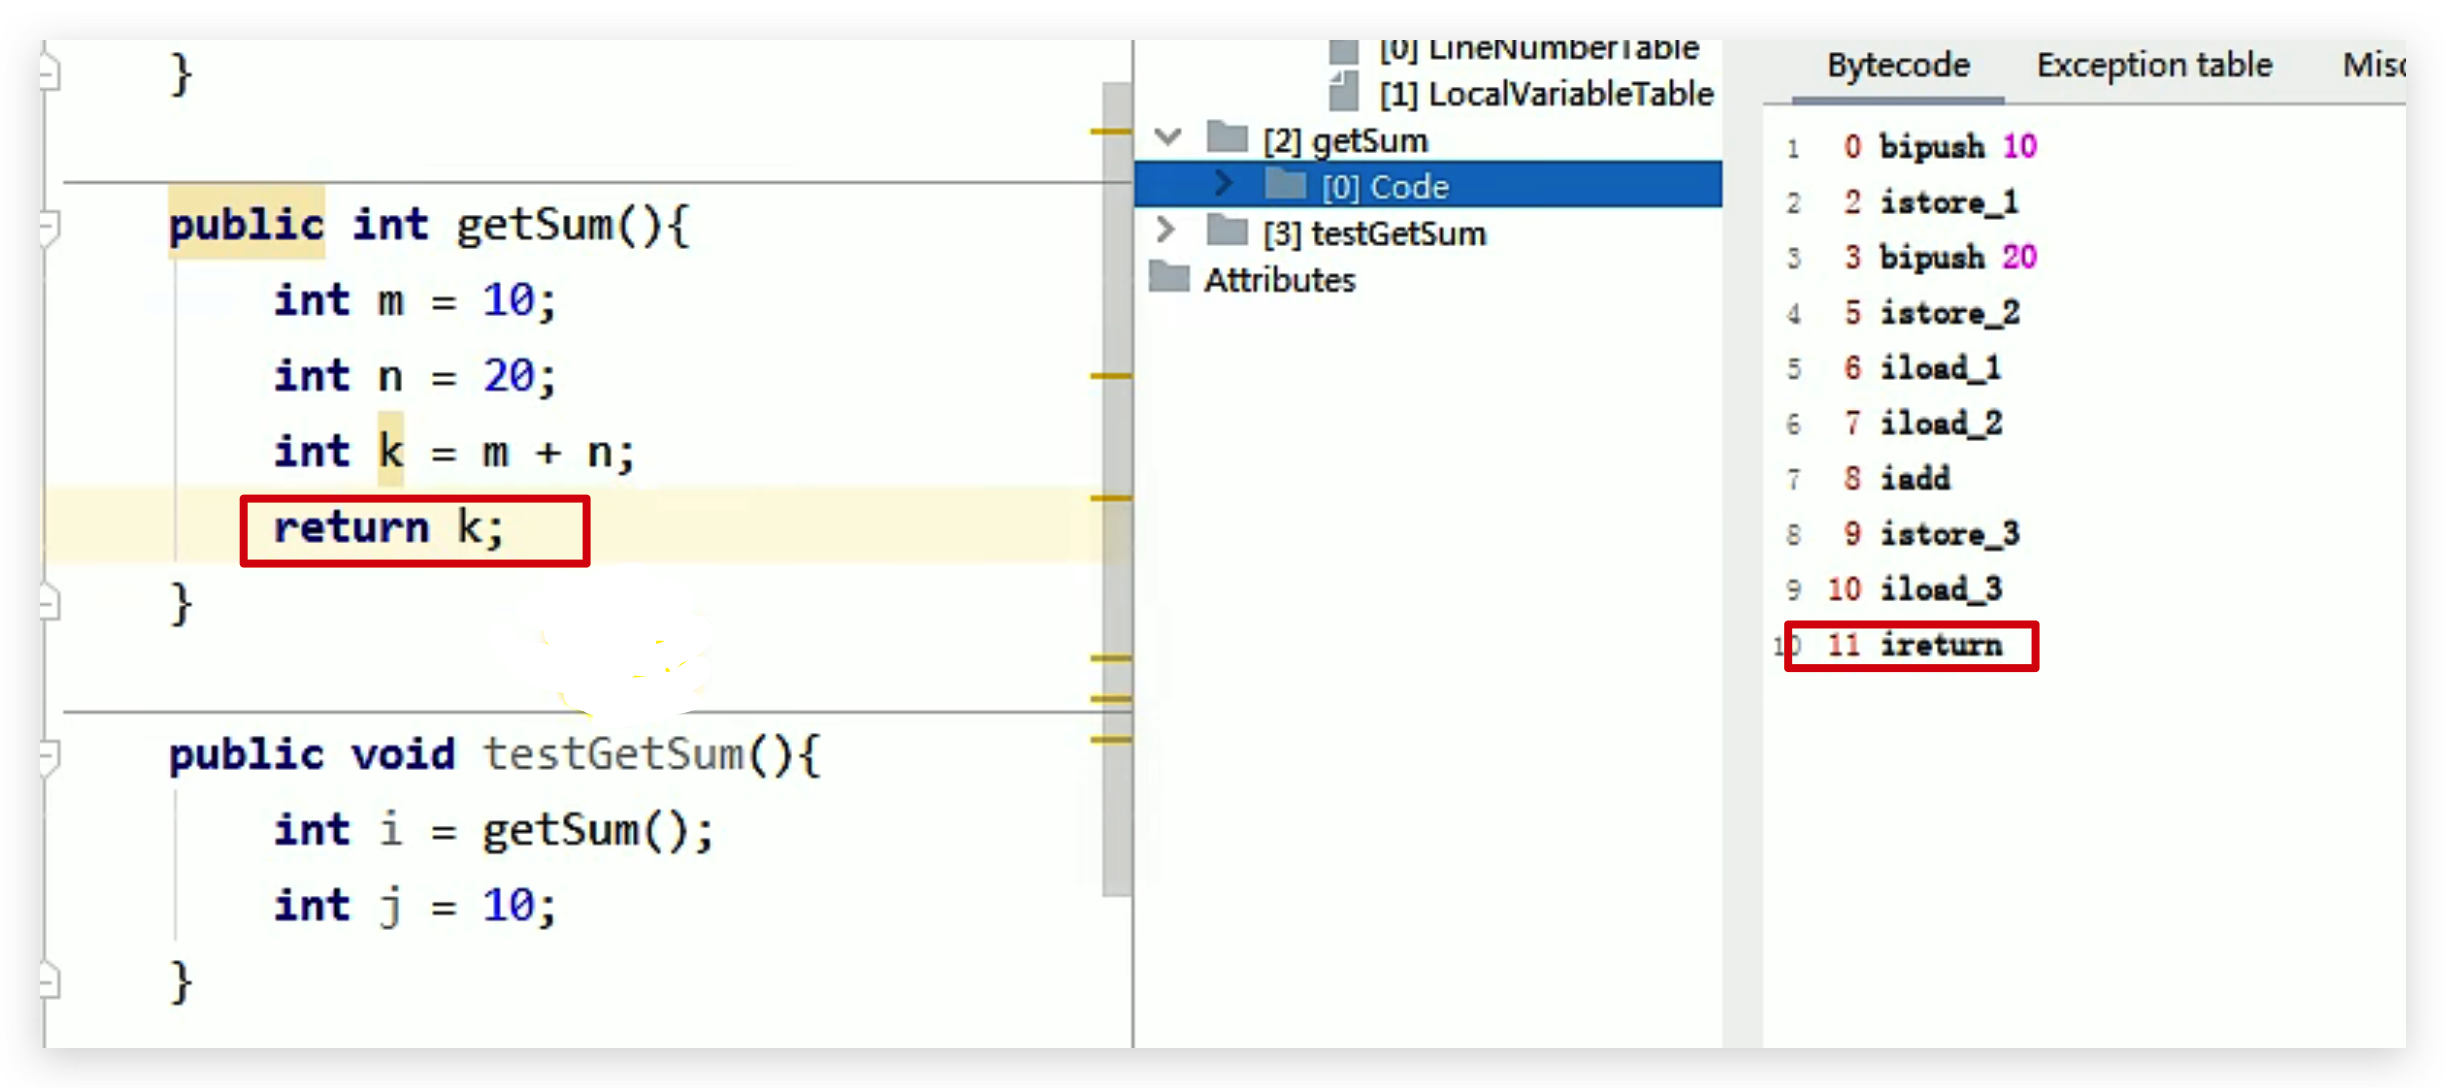This screenshot has width=2446, height=1088.
Task: Switch to the Bytecode tab
Action: pyautogui.click(x=1897, y=66)
